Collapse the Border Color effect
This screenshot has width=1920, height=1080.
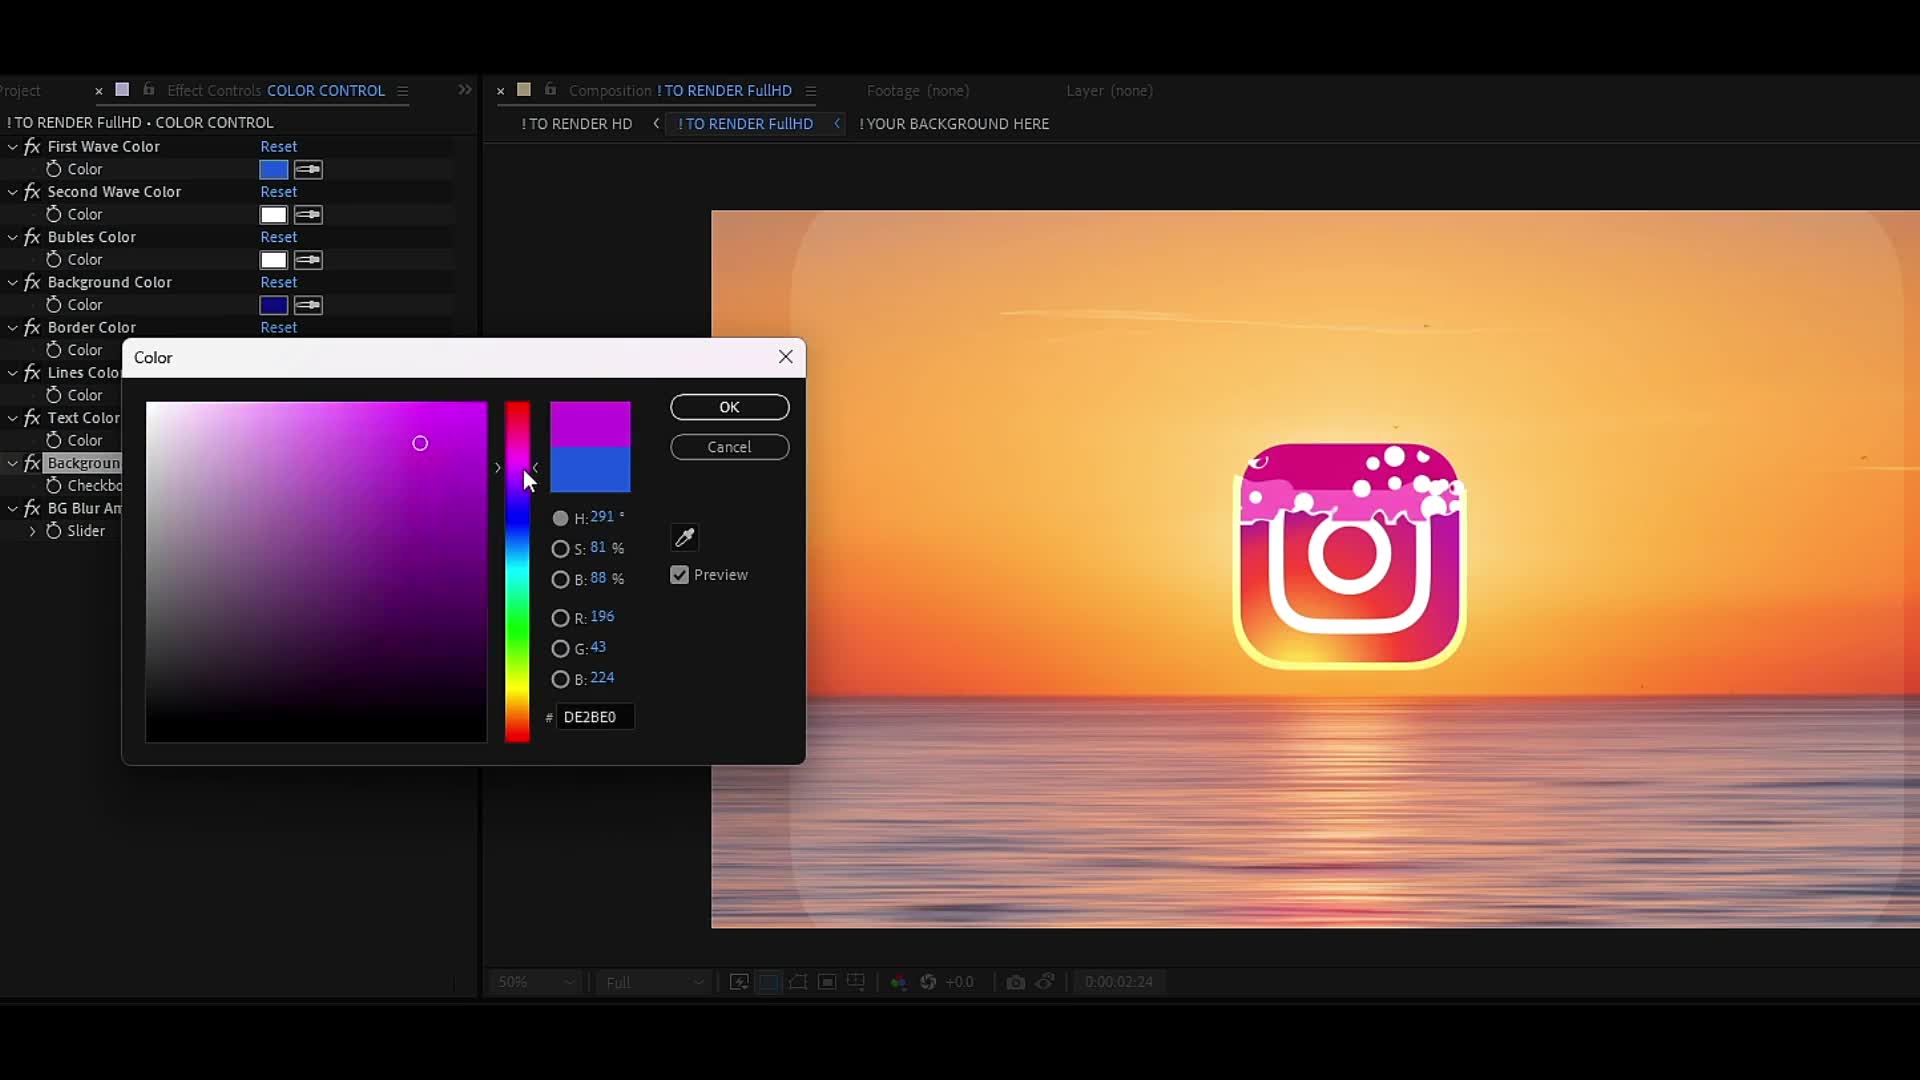[13, 327]
